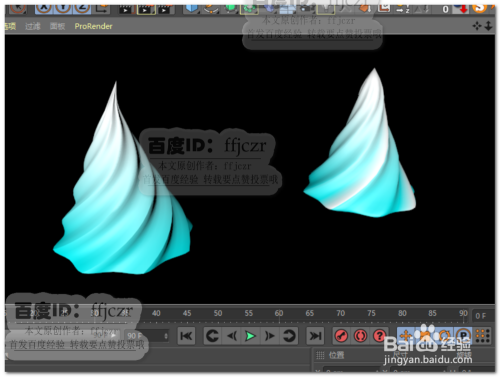The height and width of the screenshot is (377, 500).
Task: Go to start of animation
Action: pyautogui.click(x=186, y=336)
